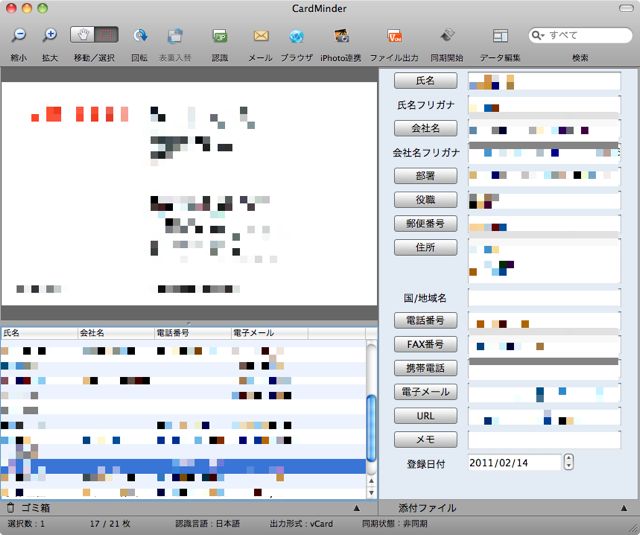Open the データ編集 data edit icon

pos(500,36)
